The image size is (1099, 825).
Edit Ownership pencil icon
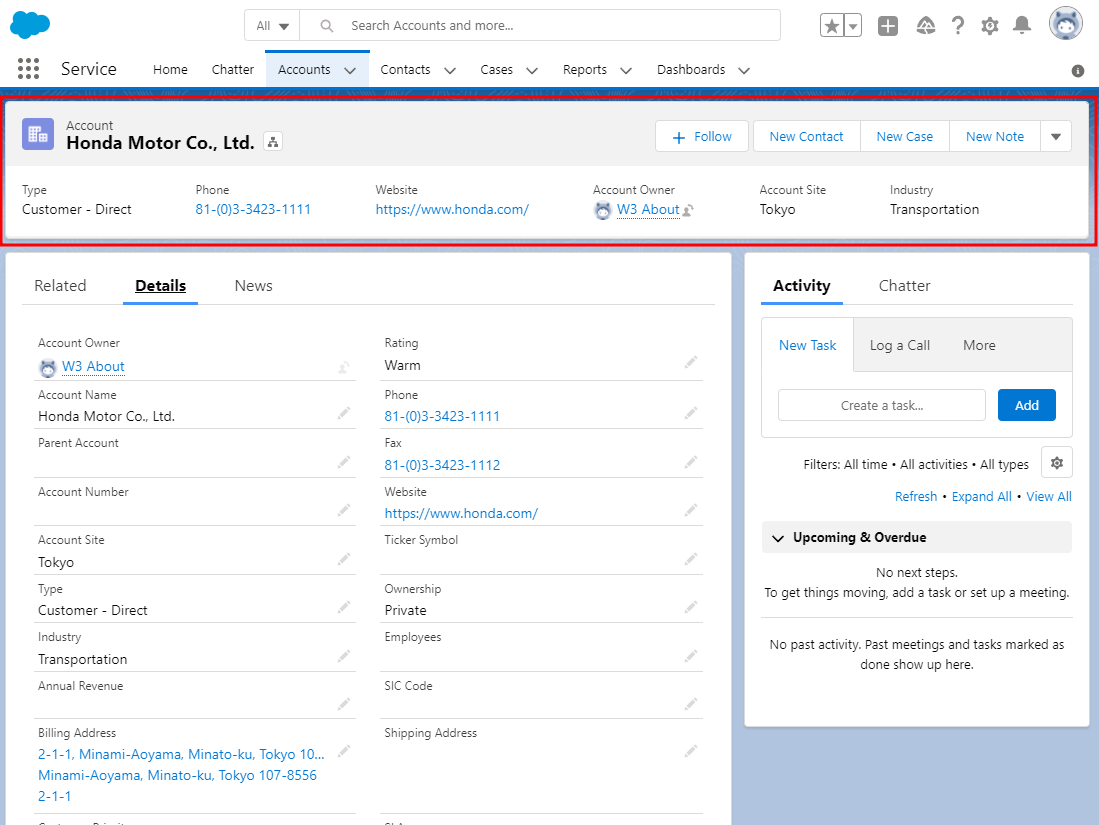click(691, 607)
